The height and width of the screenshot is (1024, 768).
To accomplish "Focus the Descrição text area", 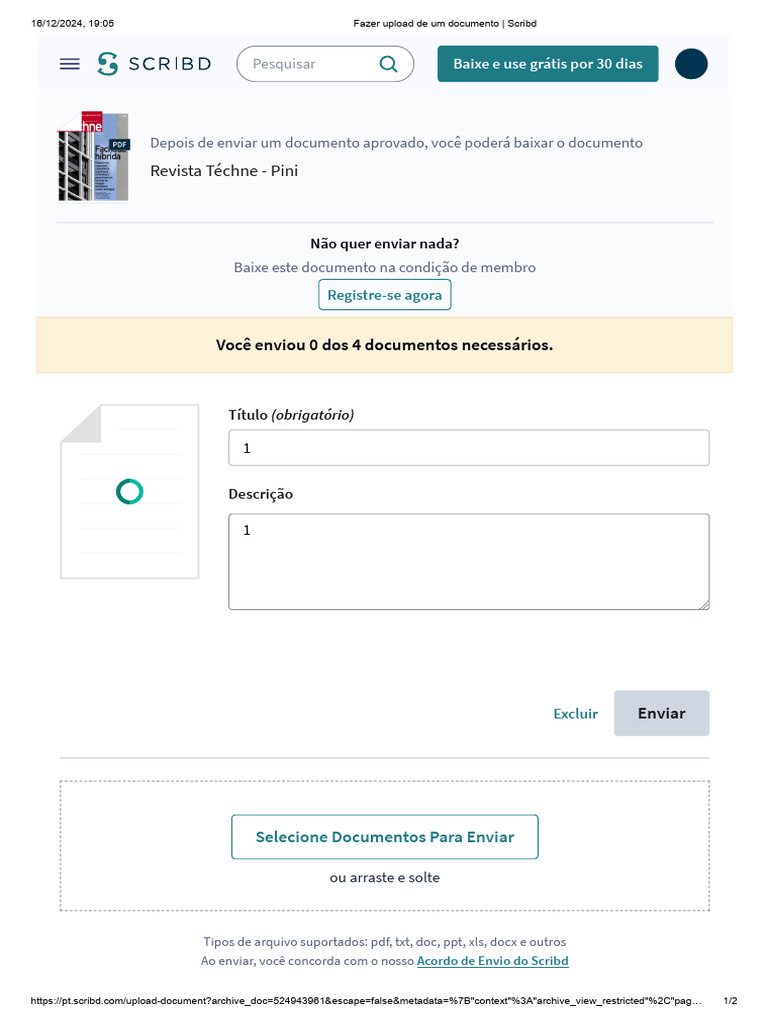I will click(x=468, y=561).
